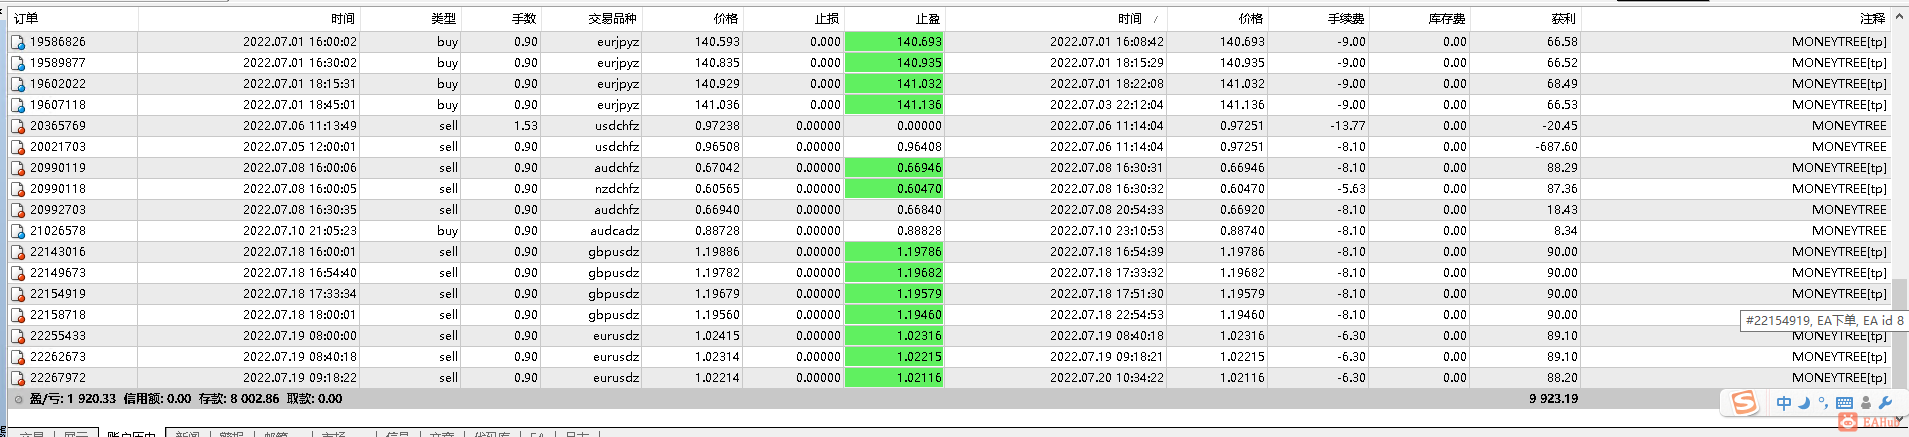
Task: Select the sell order icon for ticket 20021703
Action: click(18, 147)
